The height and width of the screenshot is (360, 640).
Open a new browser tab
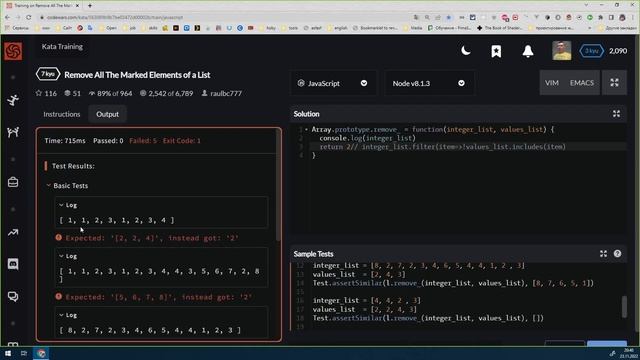tap(90, 6)
